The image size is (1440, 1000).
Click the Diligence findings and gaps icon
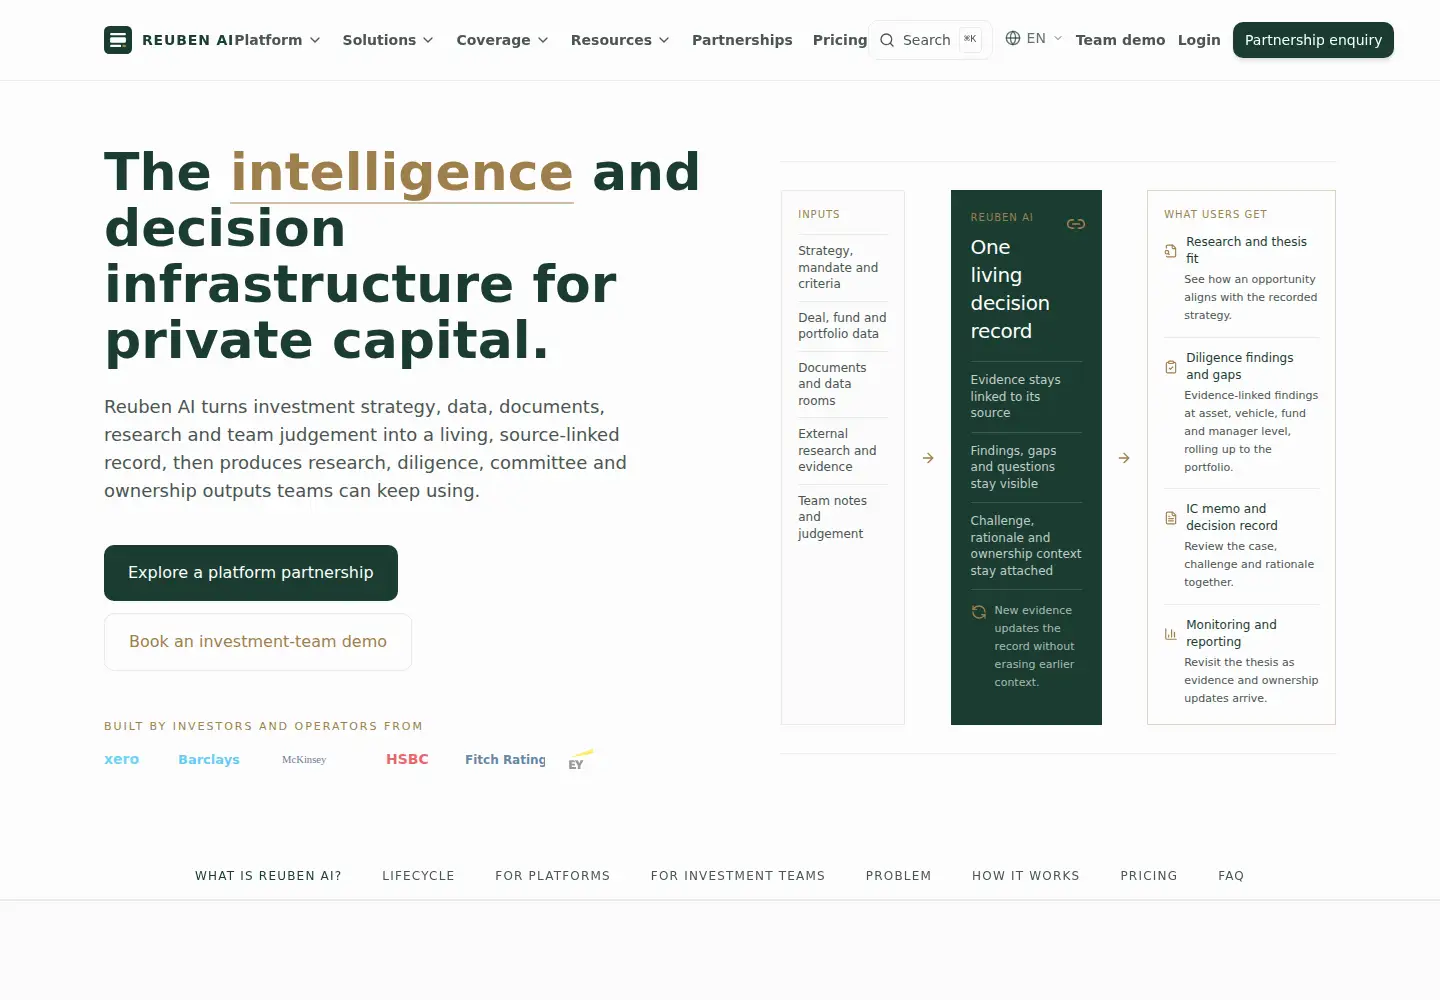pyautogui.click(x=1171, y=367)
